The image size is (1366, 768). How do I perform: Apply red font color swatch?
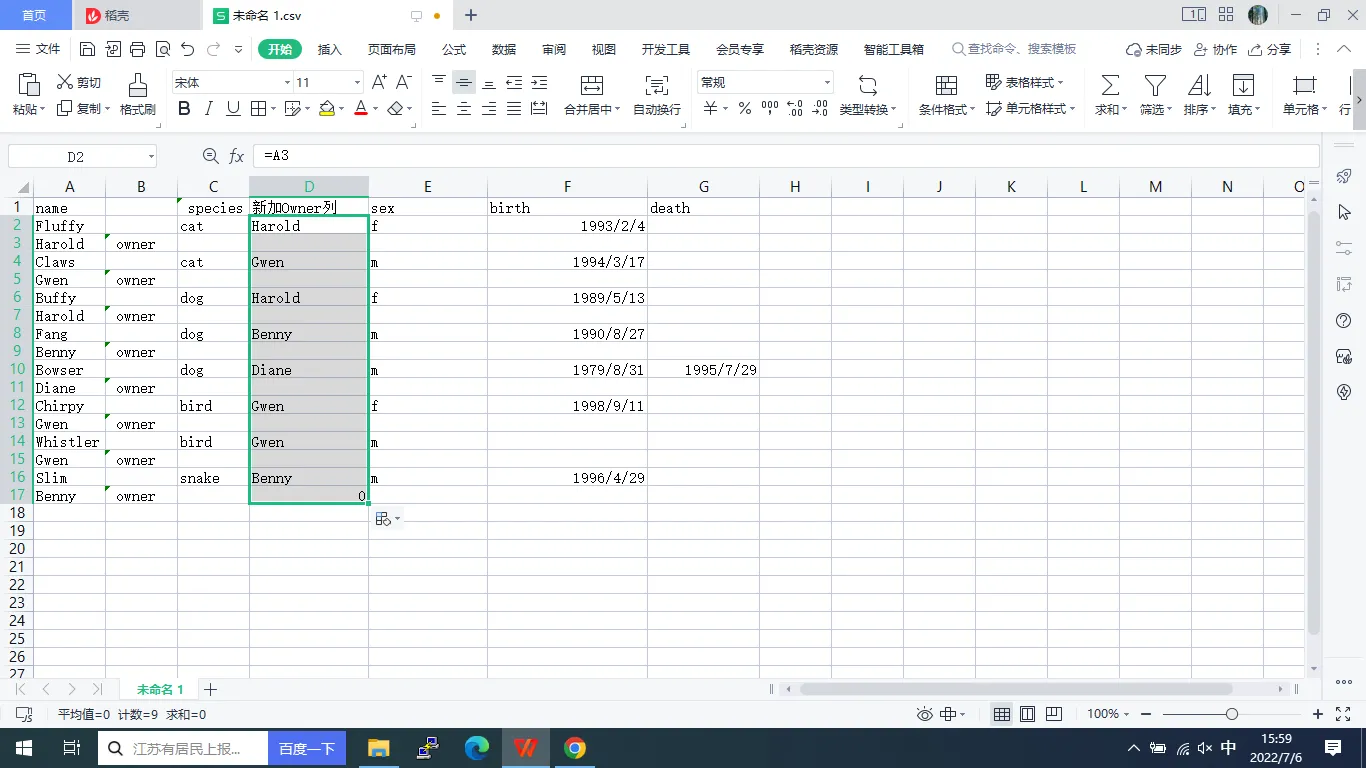click(361, 108)
